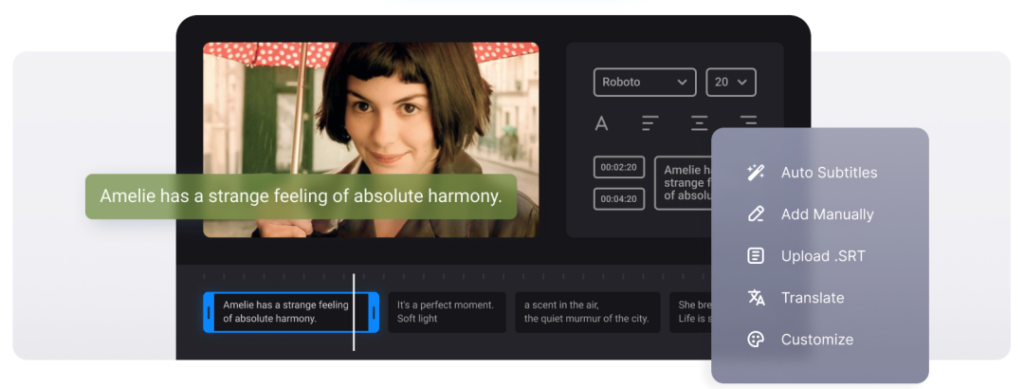Image resolution: width=1024 pixels, height=389 pixels.
Task: Click the pencil icon beside Add Manually
Action: [x=756, y=214]
